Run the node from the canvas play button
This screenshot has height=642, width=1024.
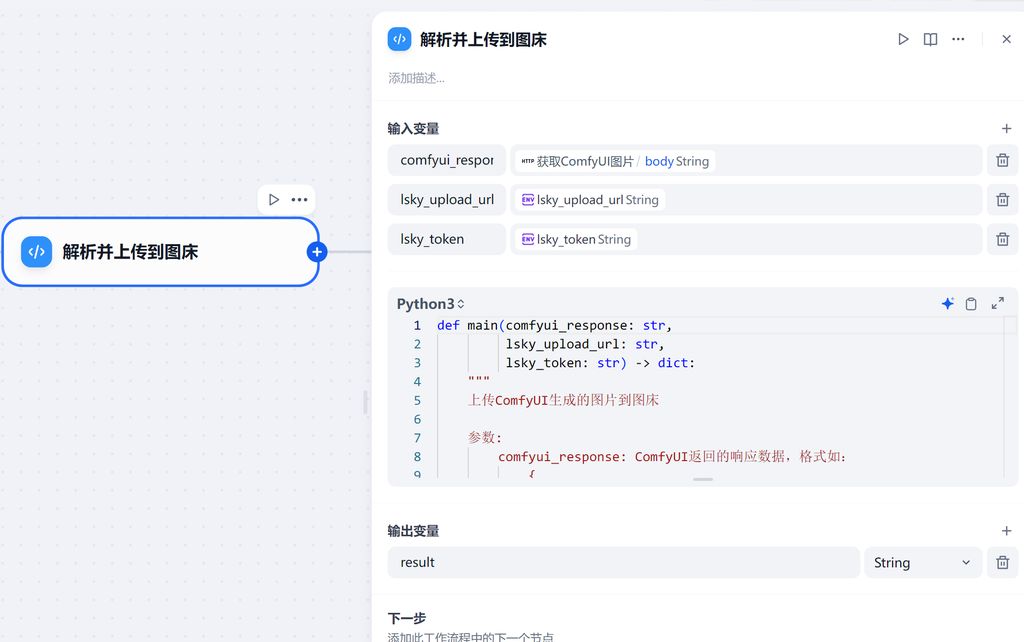[x=274, y=200]
